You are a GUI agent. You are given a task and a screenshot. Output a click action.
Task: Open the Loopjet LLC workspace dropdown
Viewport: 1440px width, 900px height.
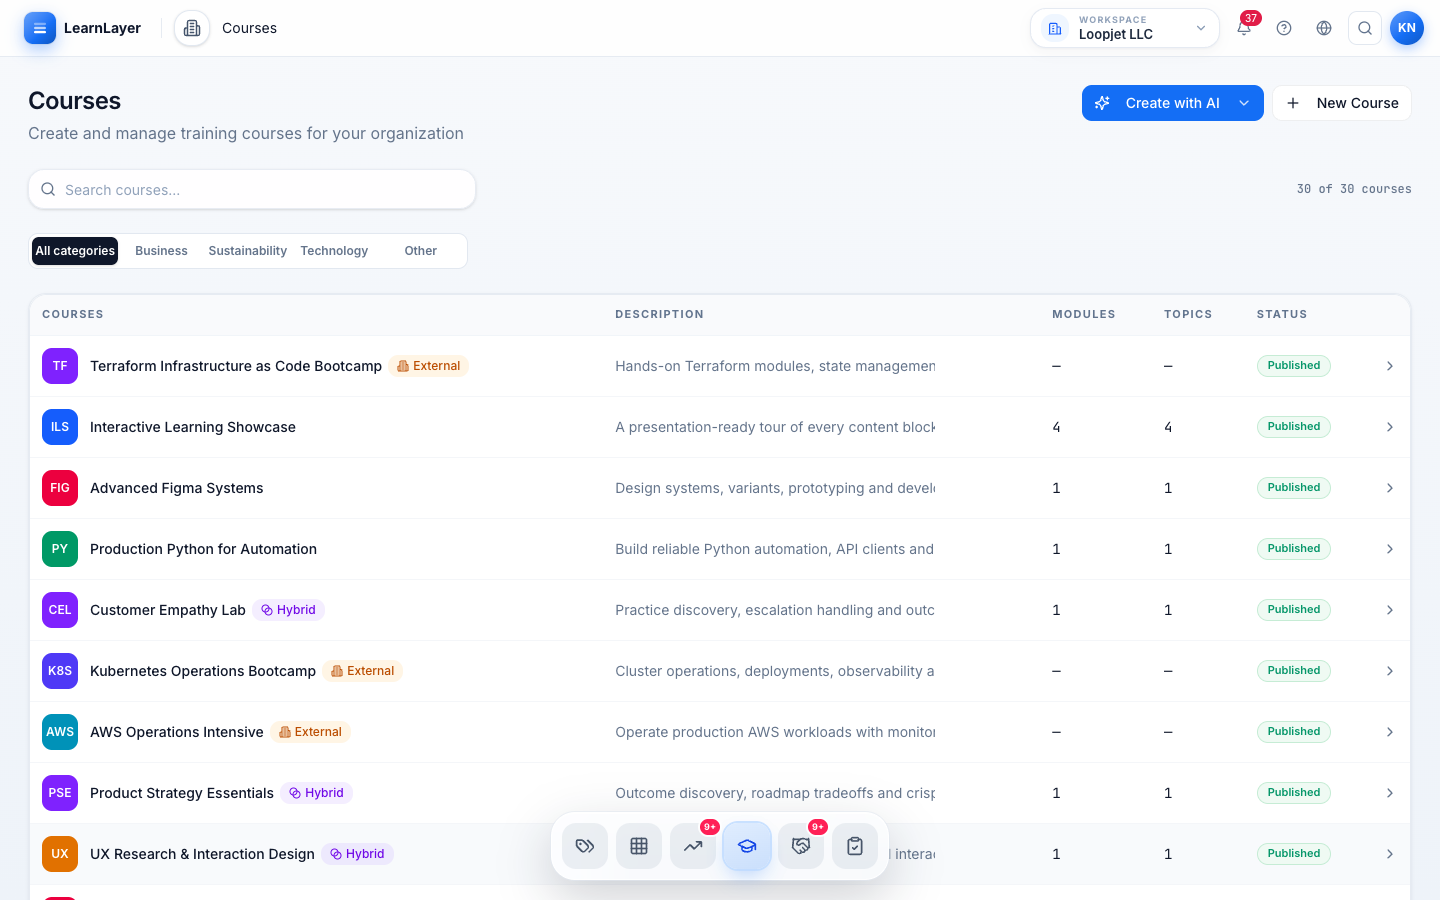pyautogui.click(x=1125, y=28)
